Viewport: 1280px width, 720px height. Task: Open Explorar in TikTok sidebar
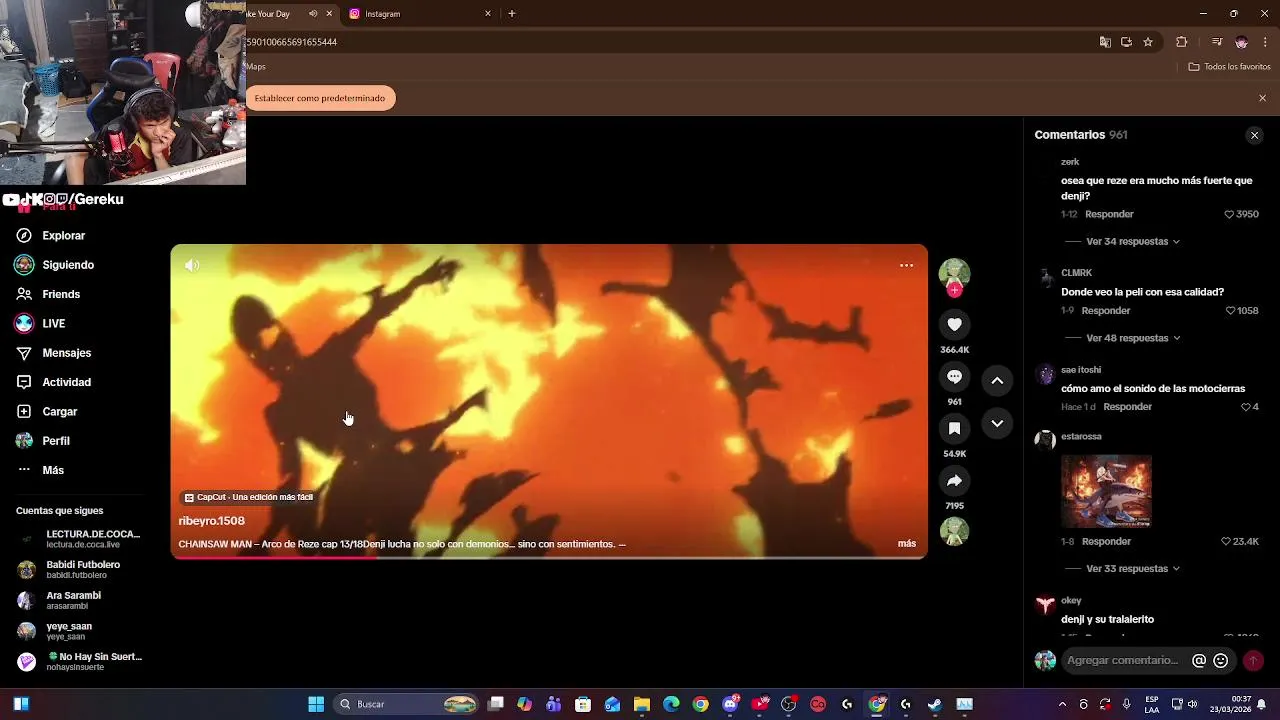tap(64, 236)
